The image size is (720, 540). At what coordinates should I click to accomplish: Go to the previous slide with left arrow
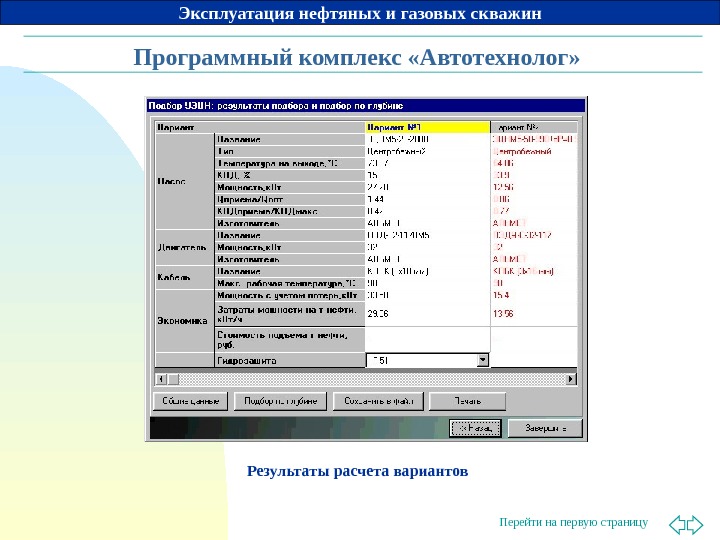click(x=677, y=524)
